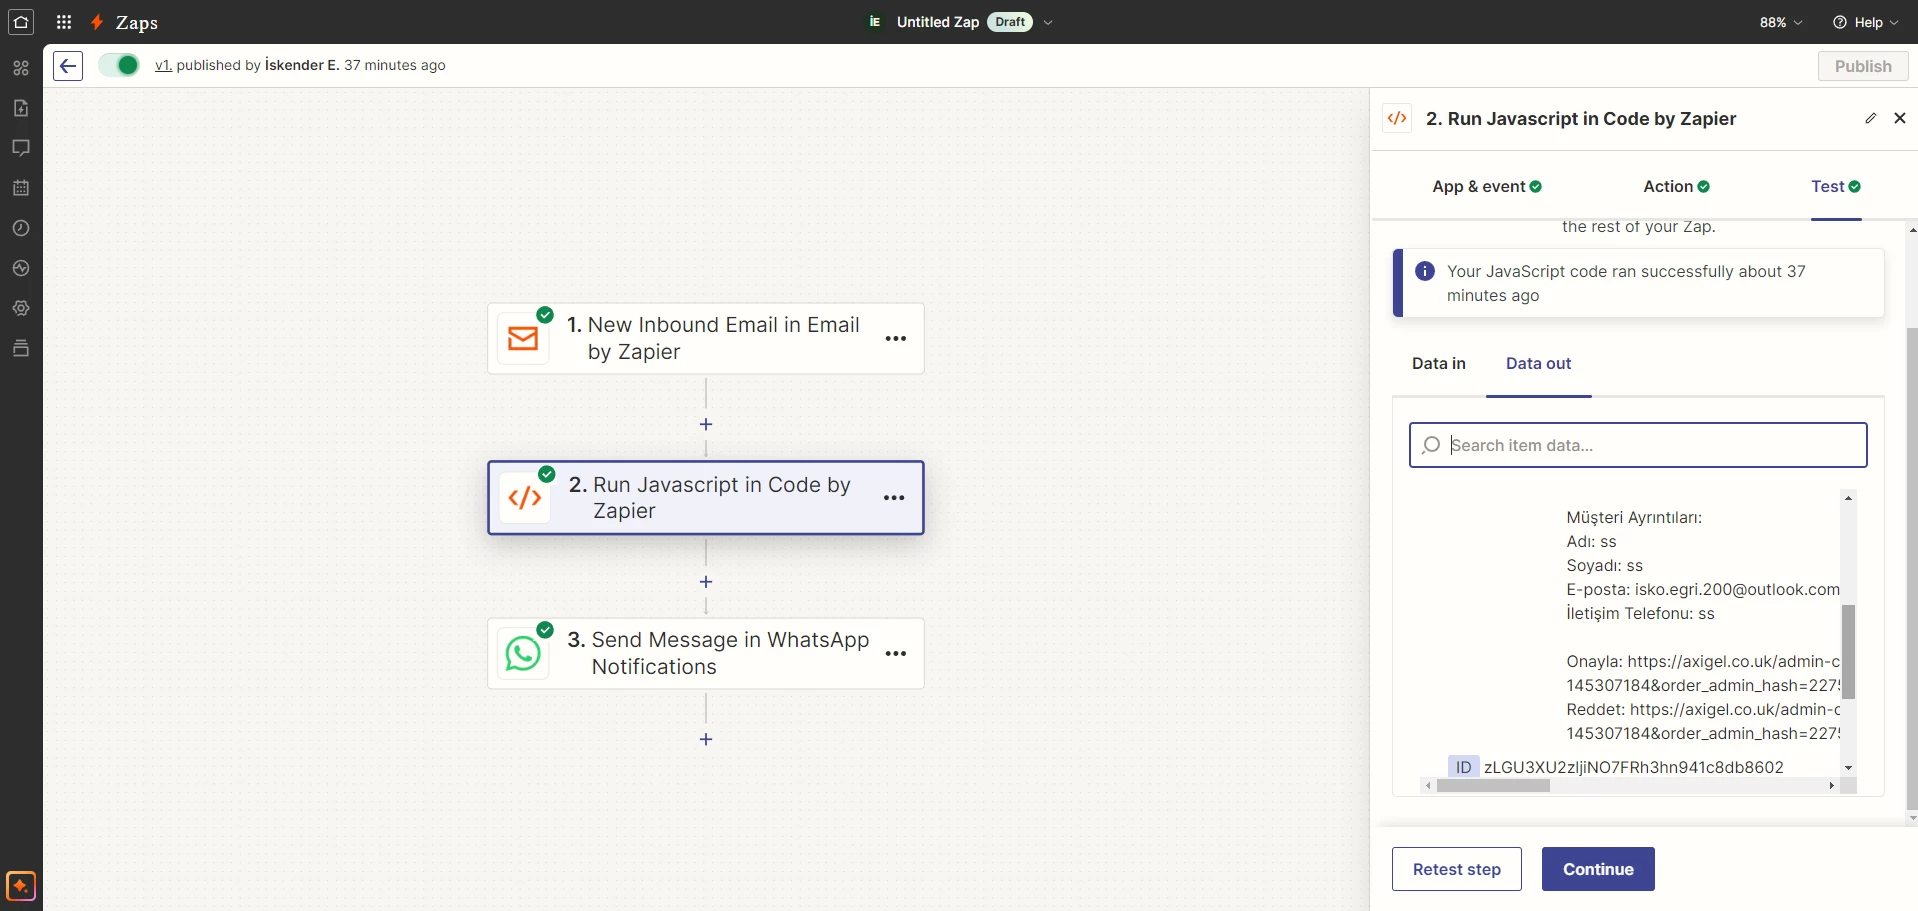Add a step after New Inbound Email
1918x911 pixels.
pyautogui.click(x=706, y=425)
